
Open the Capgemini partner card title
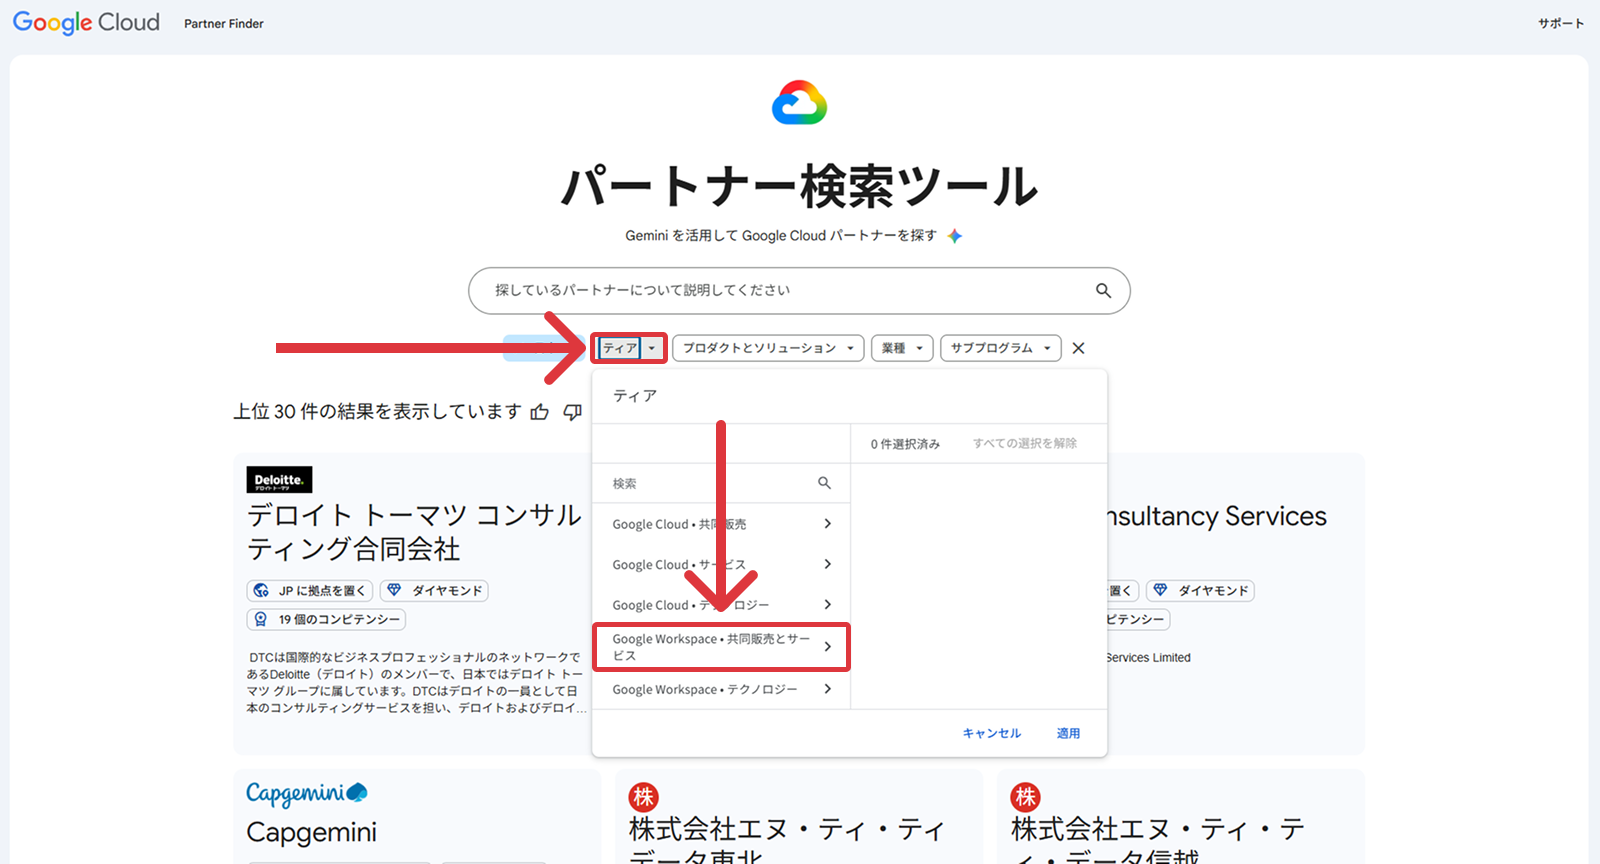coord(312,832)
